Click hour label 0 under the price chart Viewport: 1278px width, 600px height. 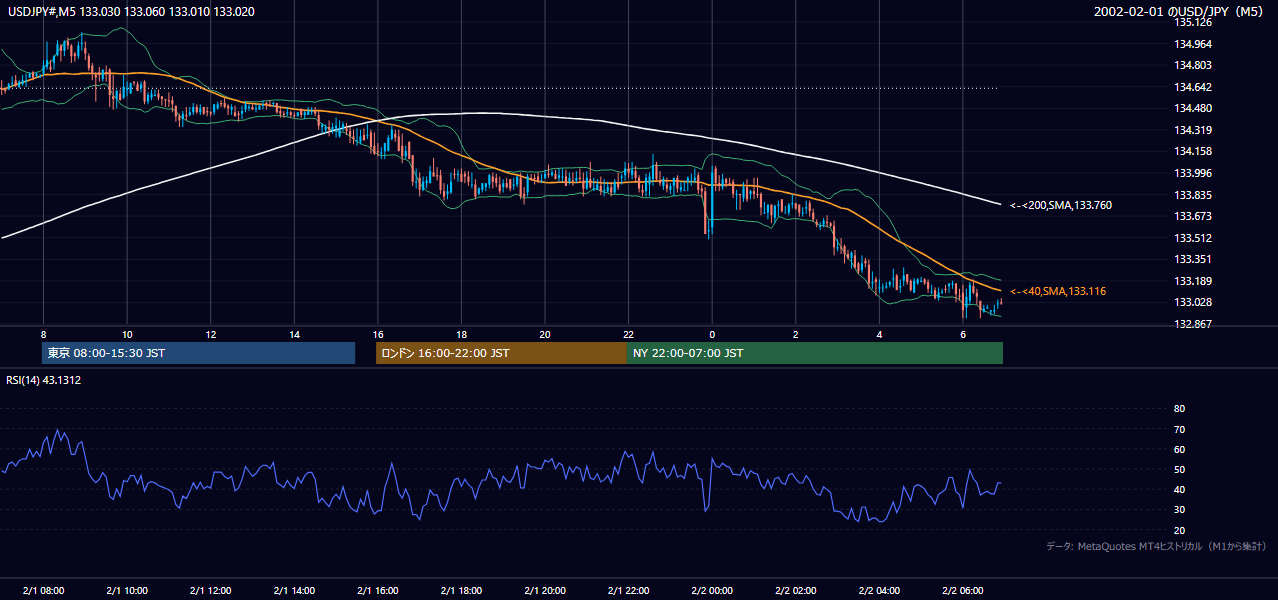click(x=712, y=334)
